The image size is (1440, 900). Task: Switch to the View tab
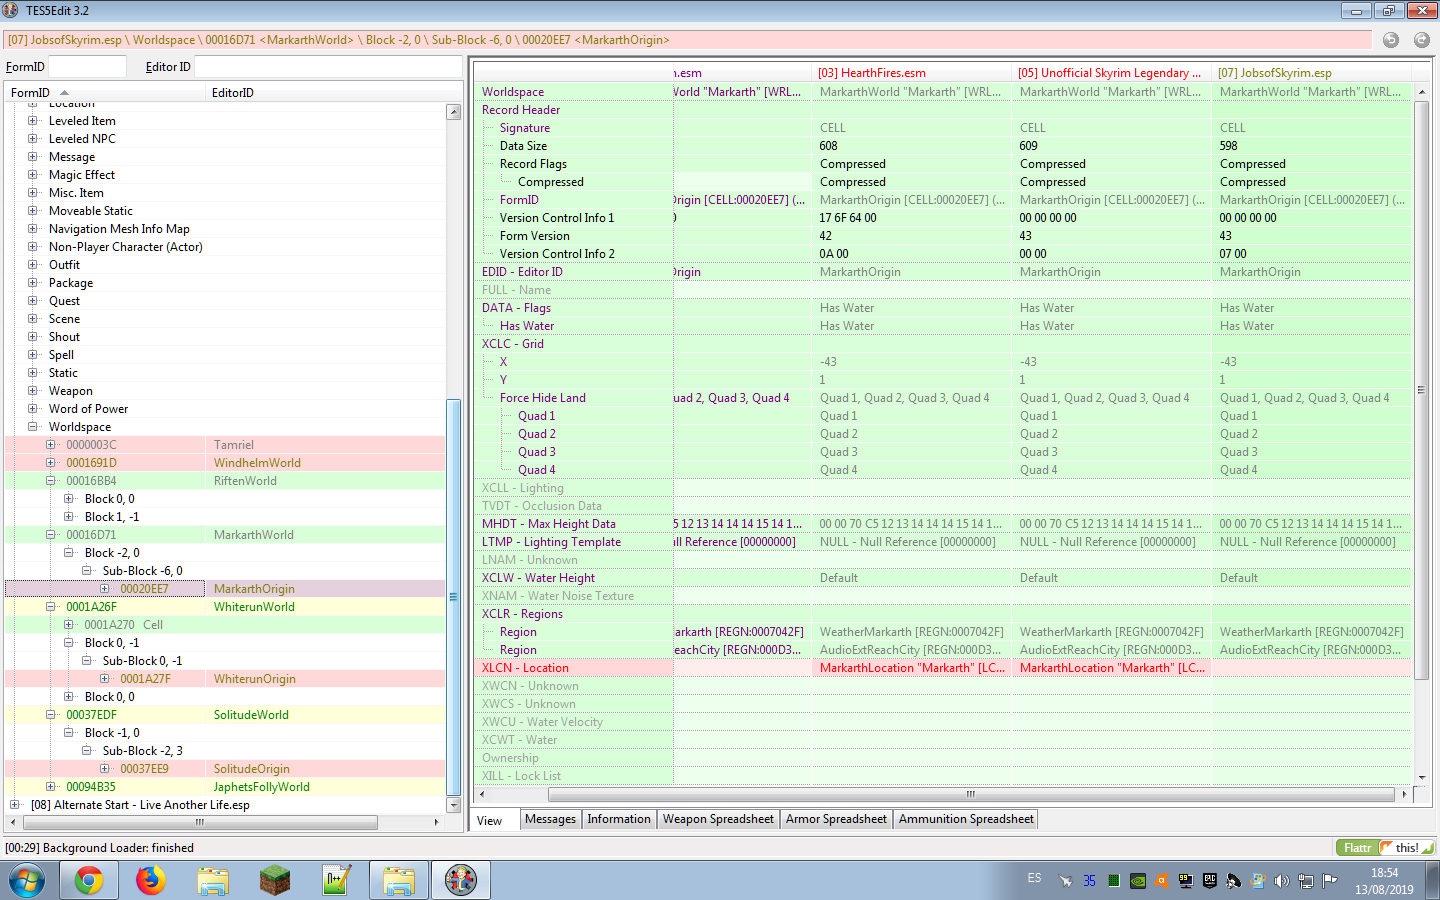pyautogui.click(x=490, y=820)
